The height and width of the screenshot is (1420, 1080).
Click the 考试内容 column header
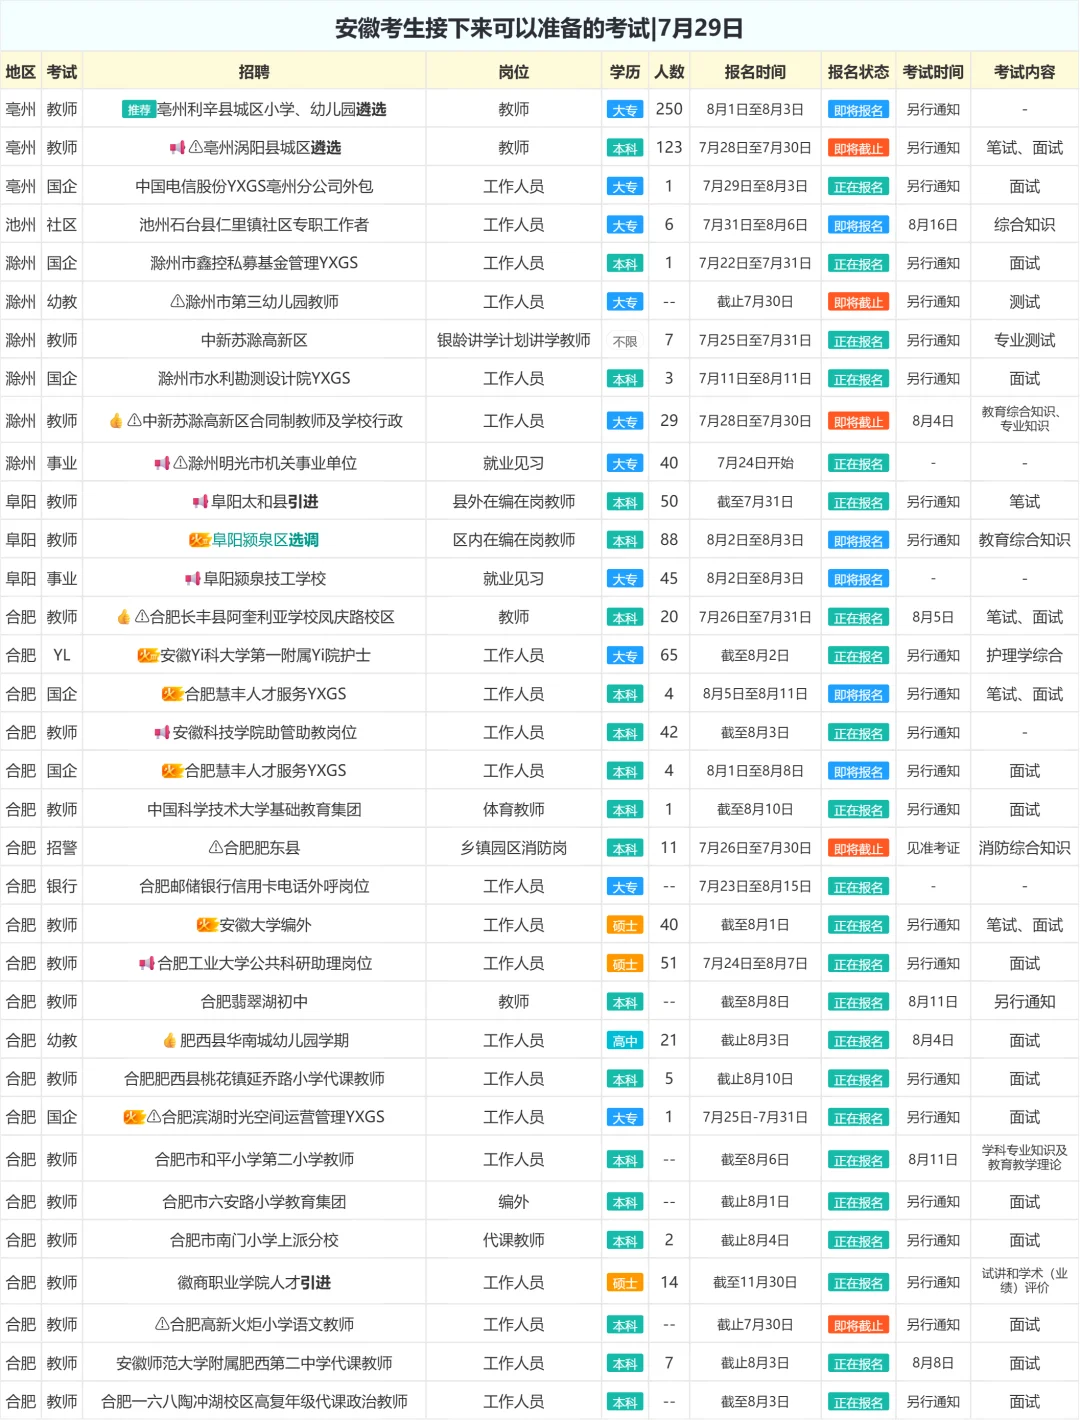[1025, 72]
